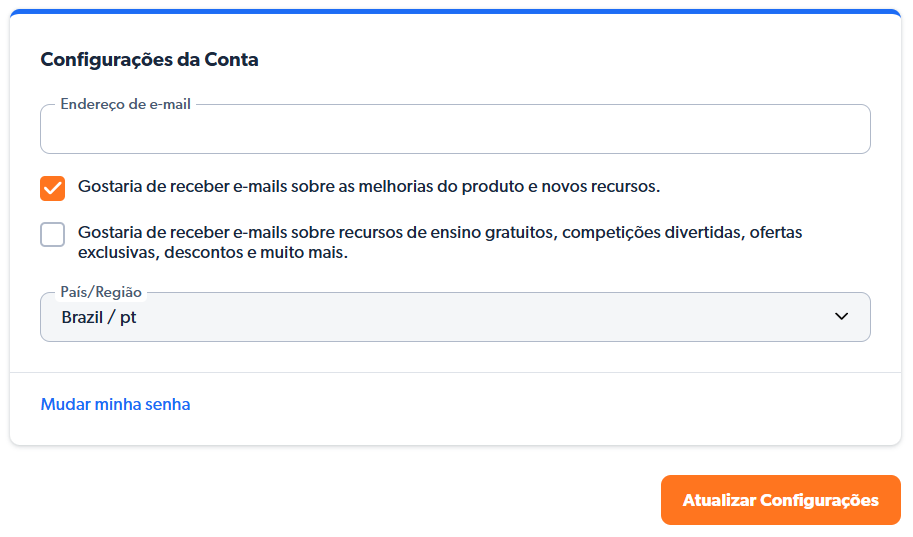Click the "exclusivas, descontos e muito mais" text line
The width and height of the screenshot is (913, 537).
(x=212, y=254)
